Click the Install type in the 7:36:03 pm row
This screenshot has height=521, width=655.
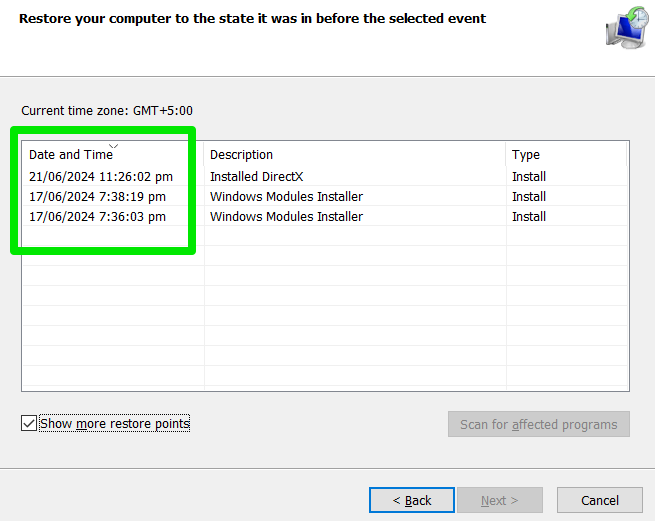pos(529,216)
